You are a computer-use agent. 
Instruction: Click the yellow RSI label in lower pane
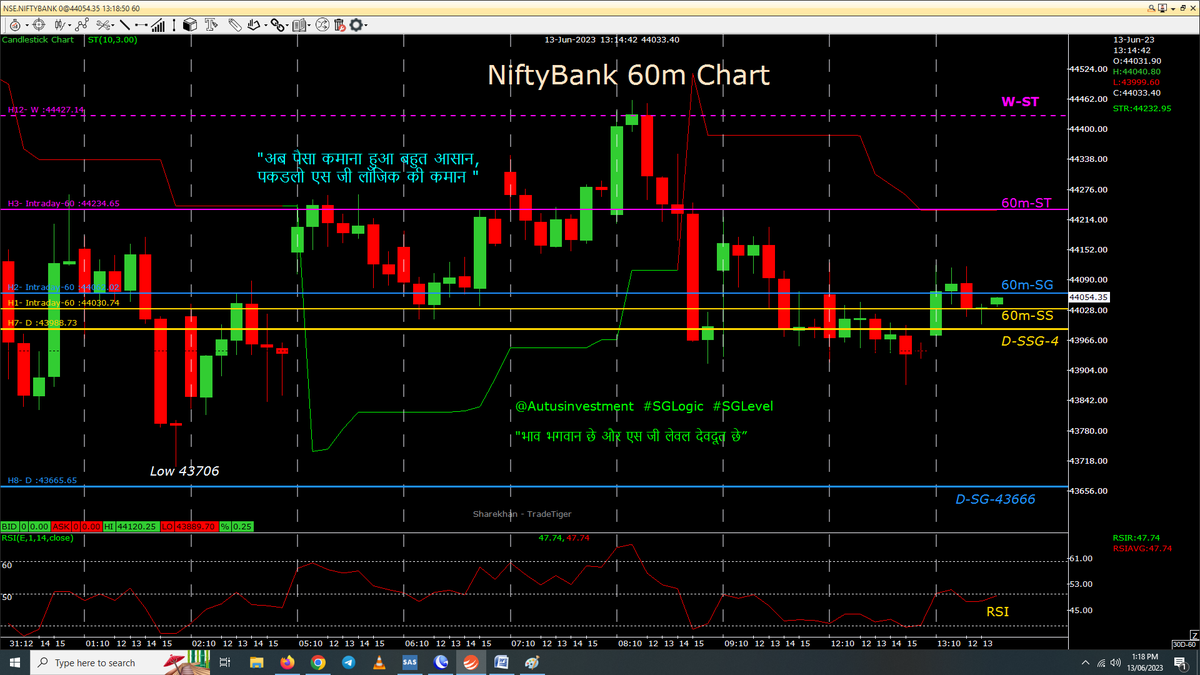[x=997, y=611]
